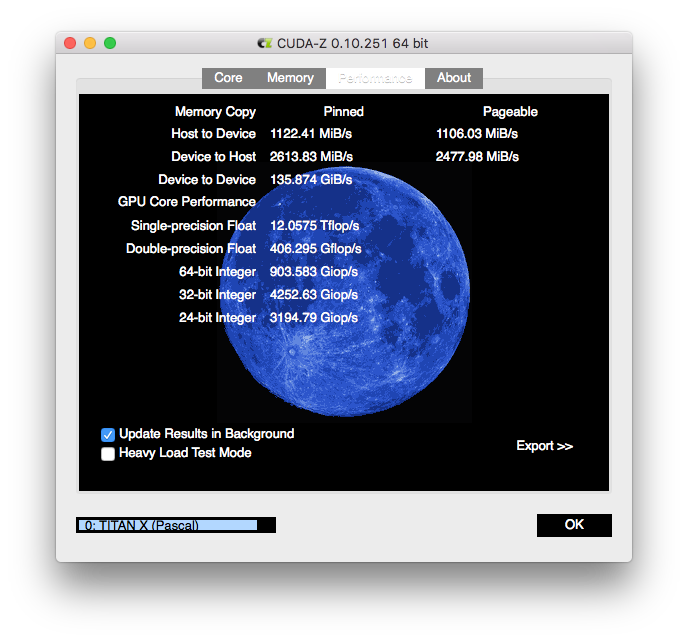Open the Memory tab
This screenshot has width=688, height=642.
[x=290, y=78]
